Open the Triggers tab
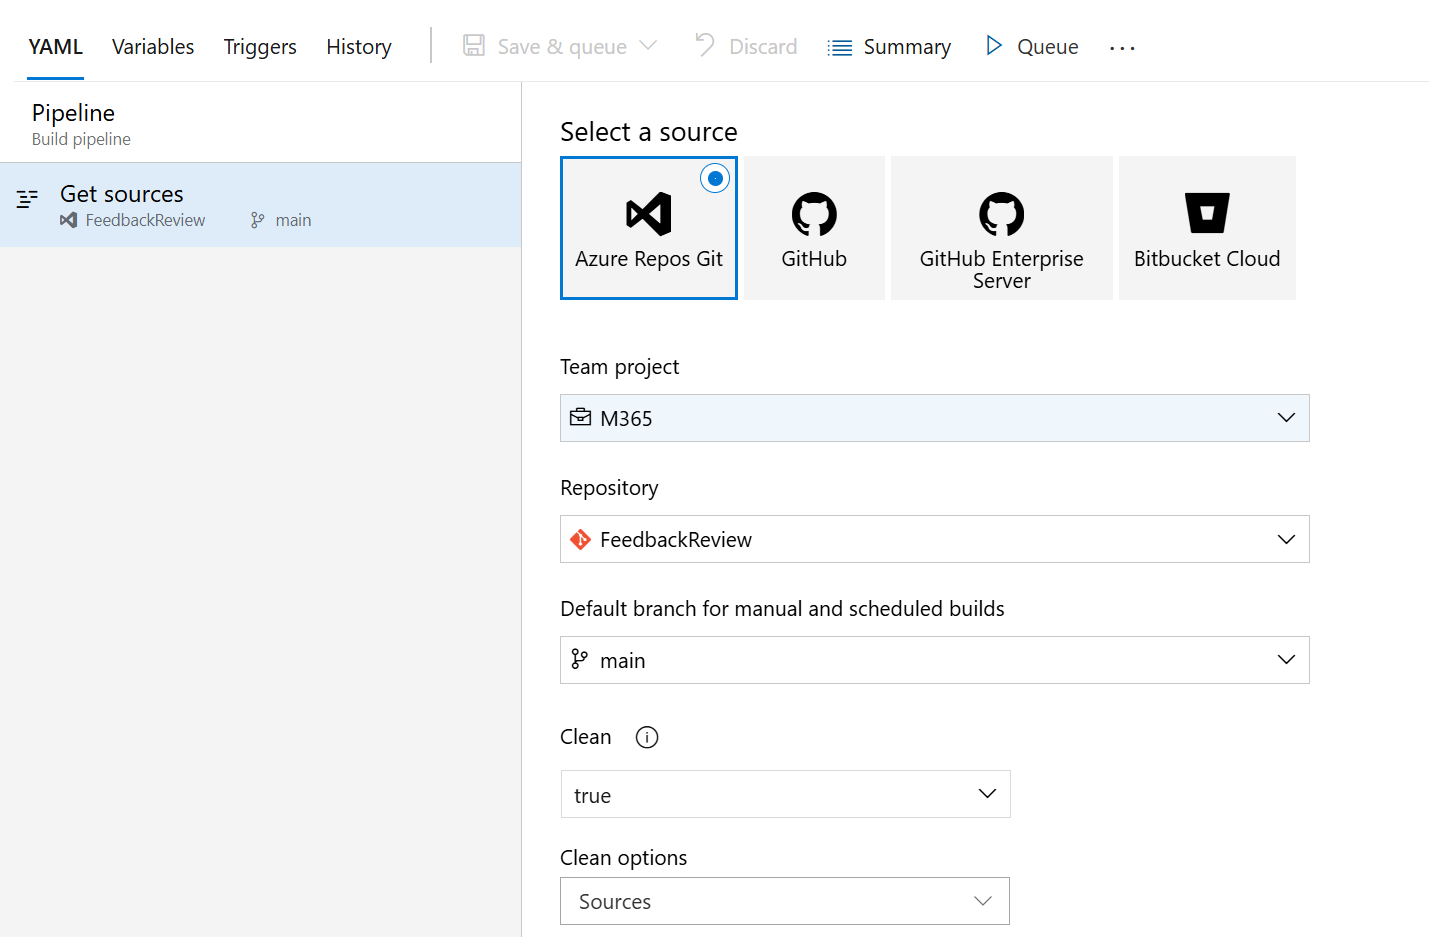The width and height of the screenshot is (1429, 937). (260, 47)
